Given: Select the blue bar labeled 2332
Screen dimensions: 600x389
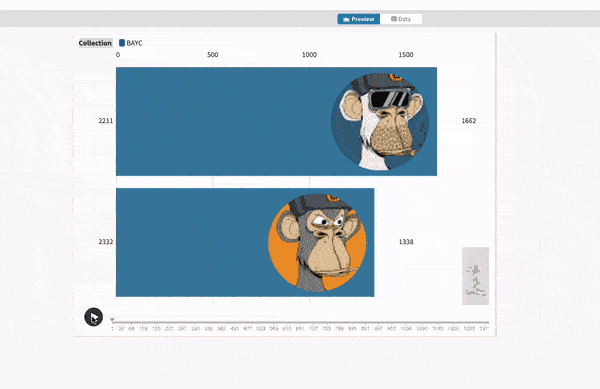Looking at the screenshot, I should click(245, 243).
